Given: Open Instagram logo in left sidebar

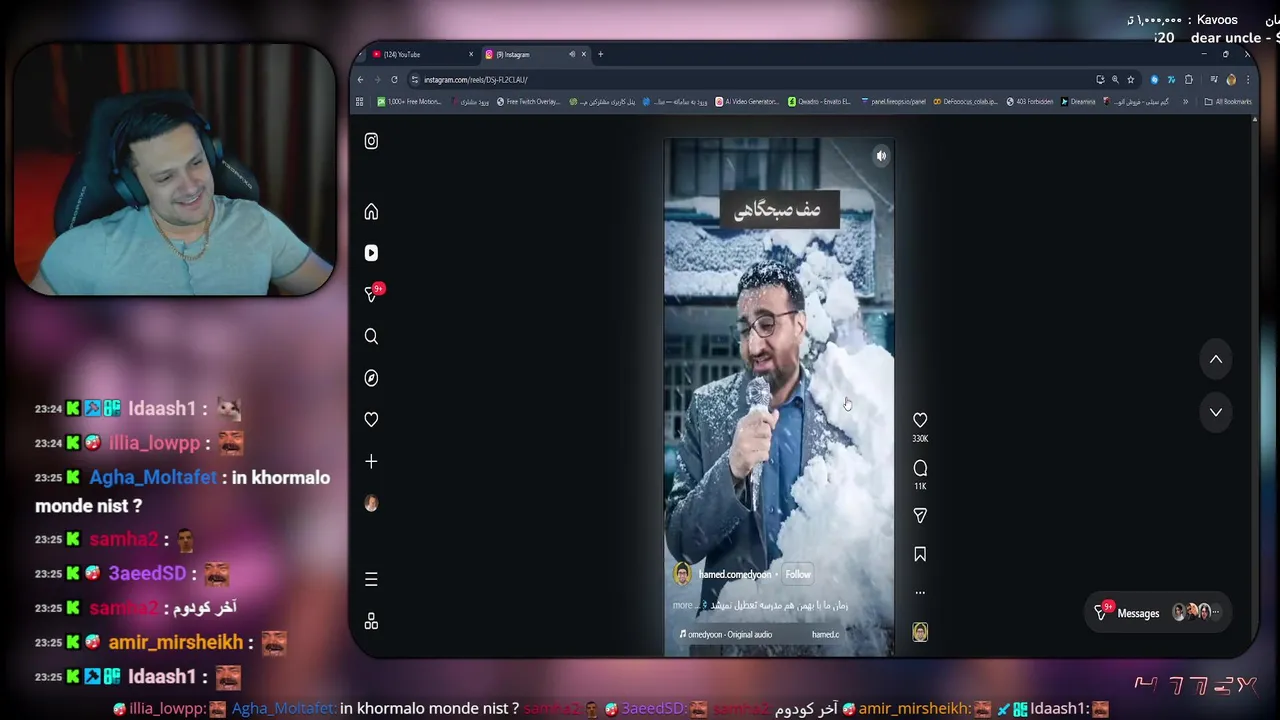Looking at the screenshot, I should point(371,141).
